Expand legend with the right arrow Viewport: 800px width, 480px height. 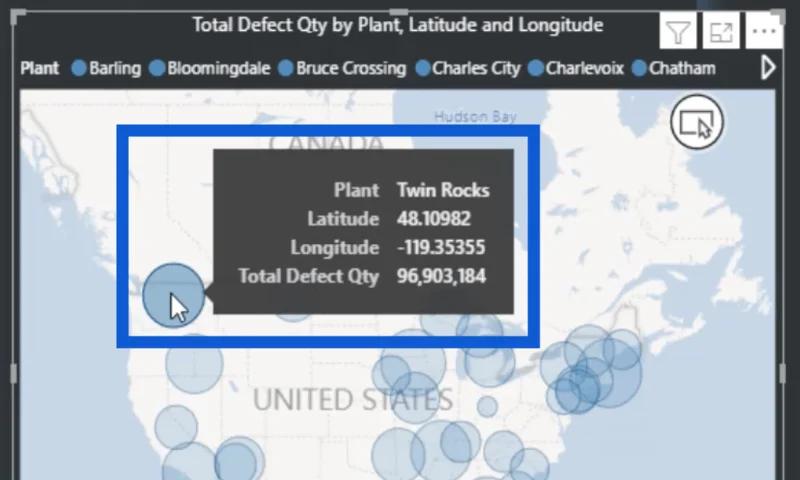click(x=768, y=68)
